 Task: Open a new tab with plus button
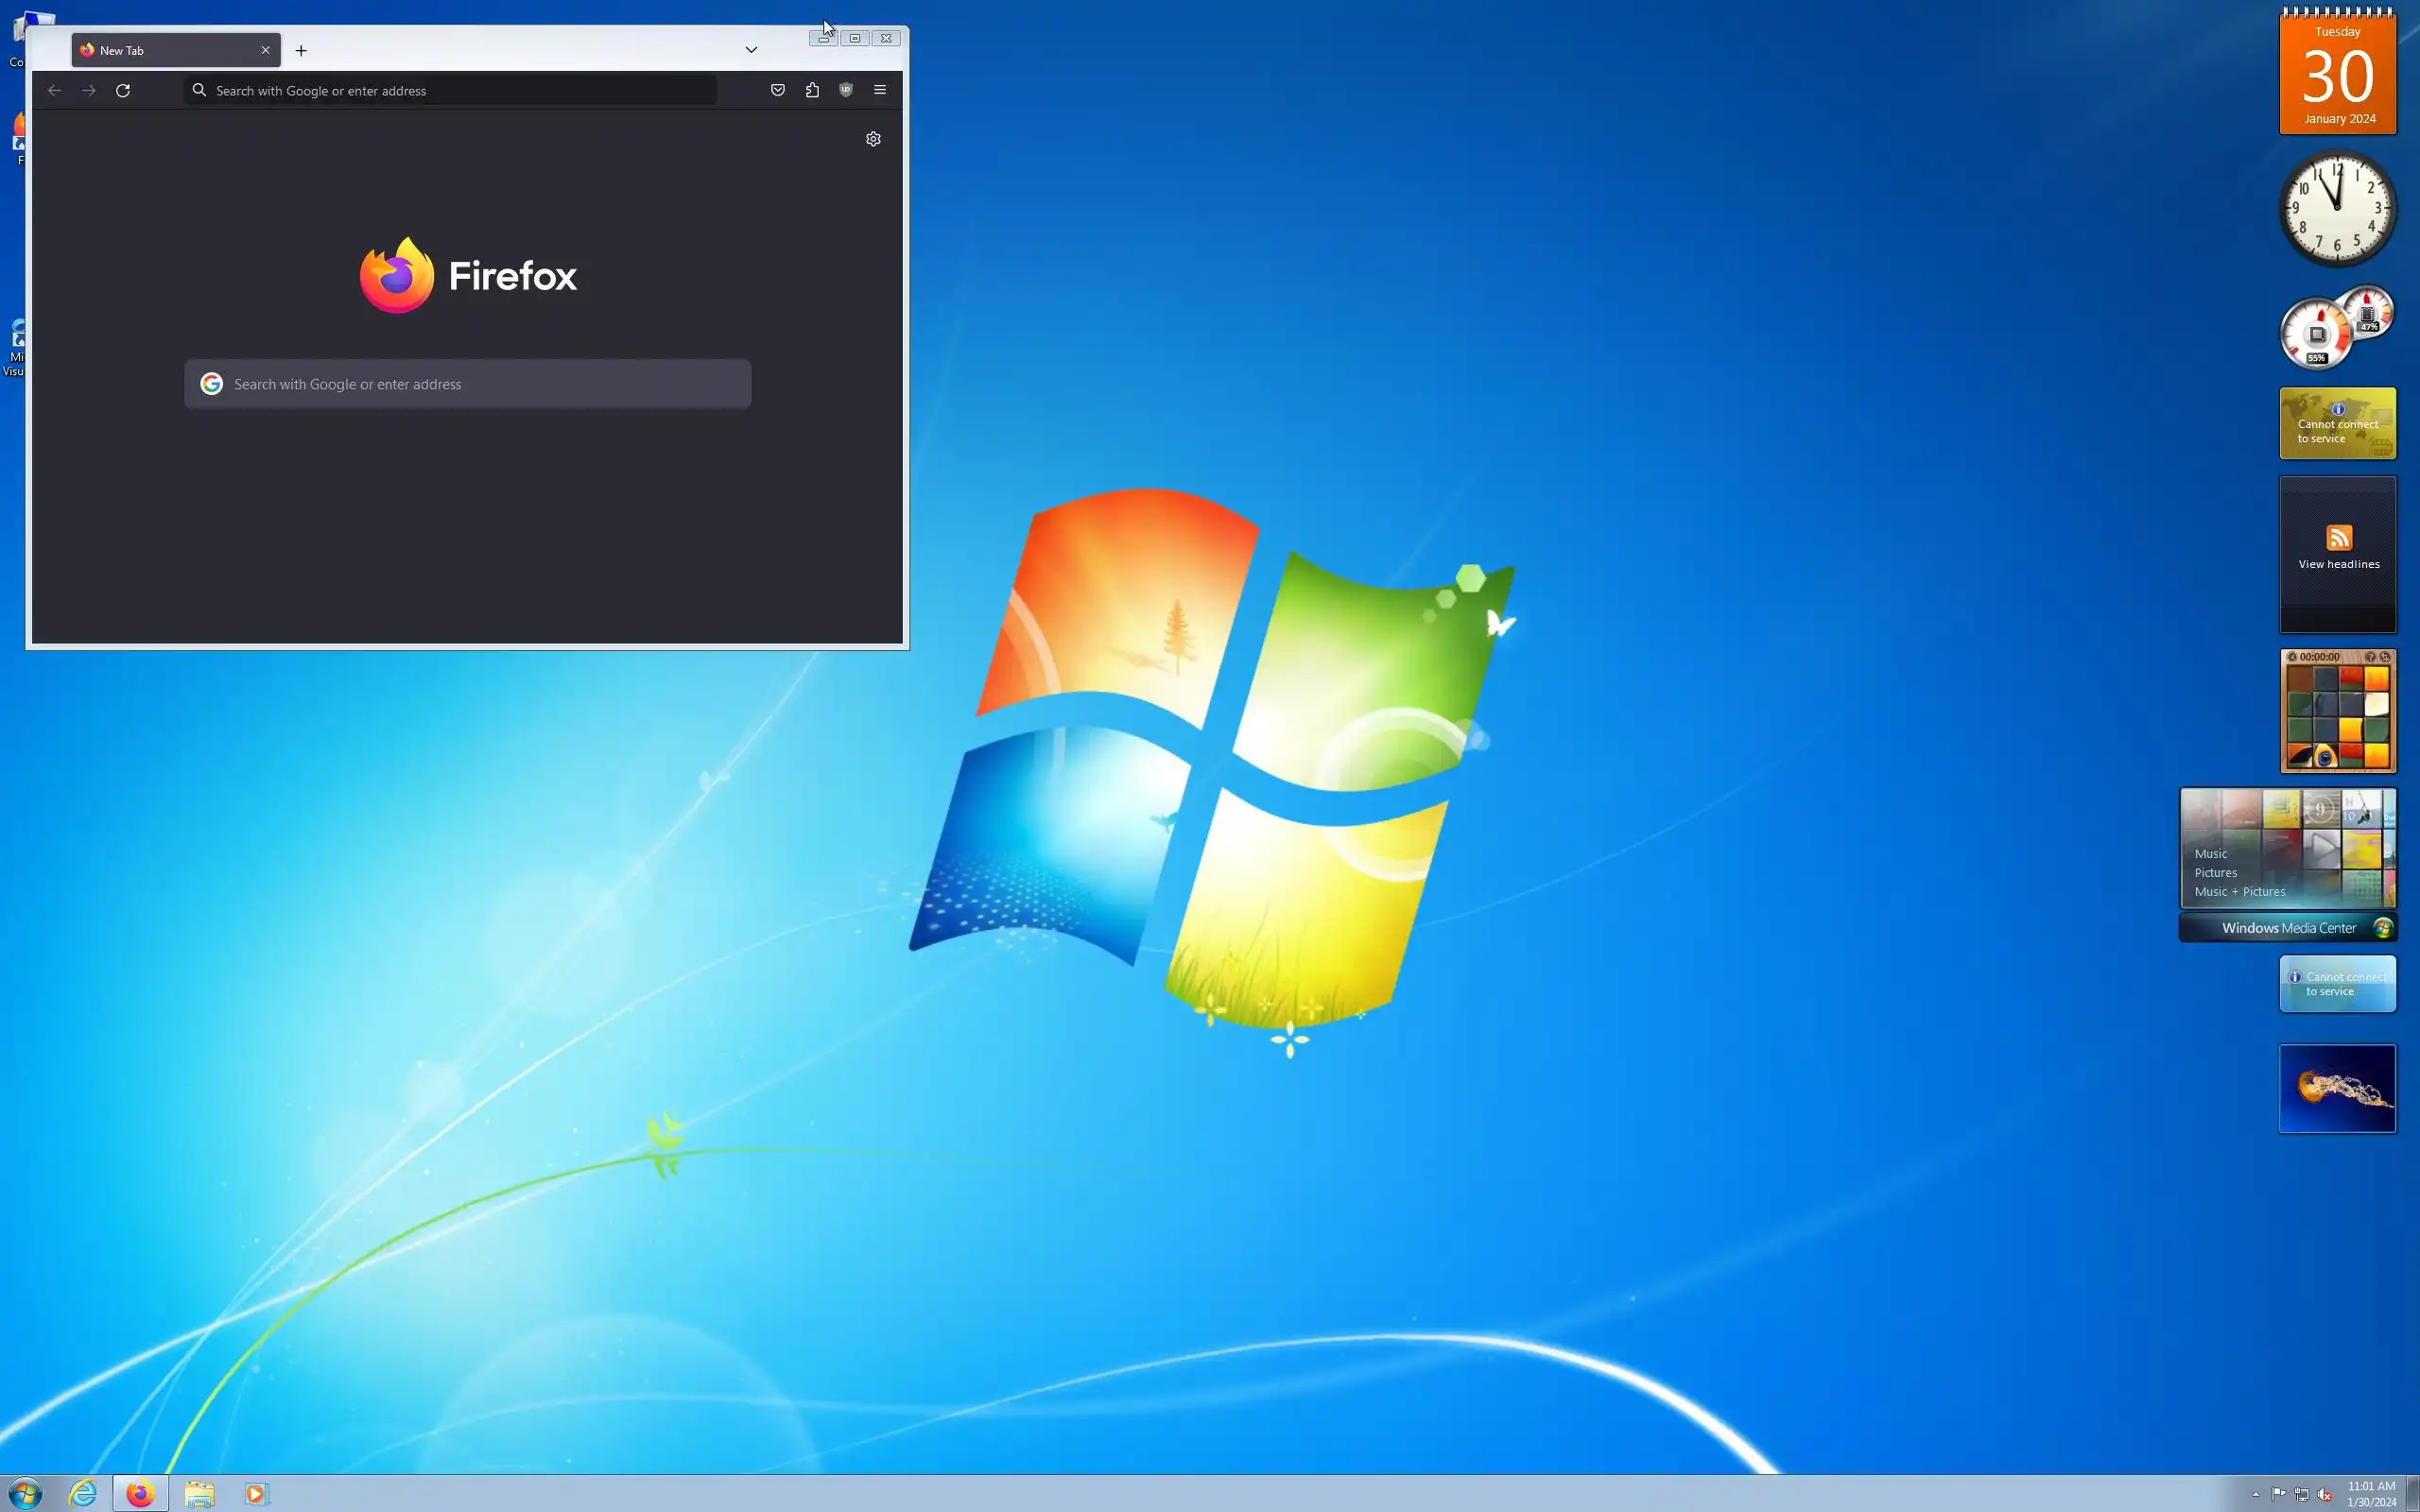click(x=301, y=51)
